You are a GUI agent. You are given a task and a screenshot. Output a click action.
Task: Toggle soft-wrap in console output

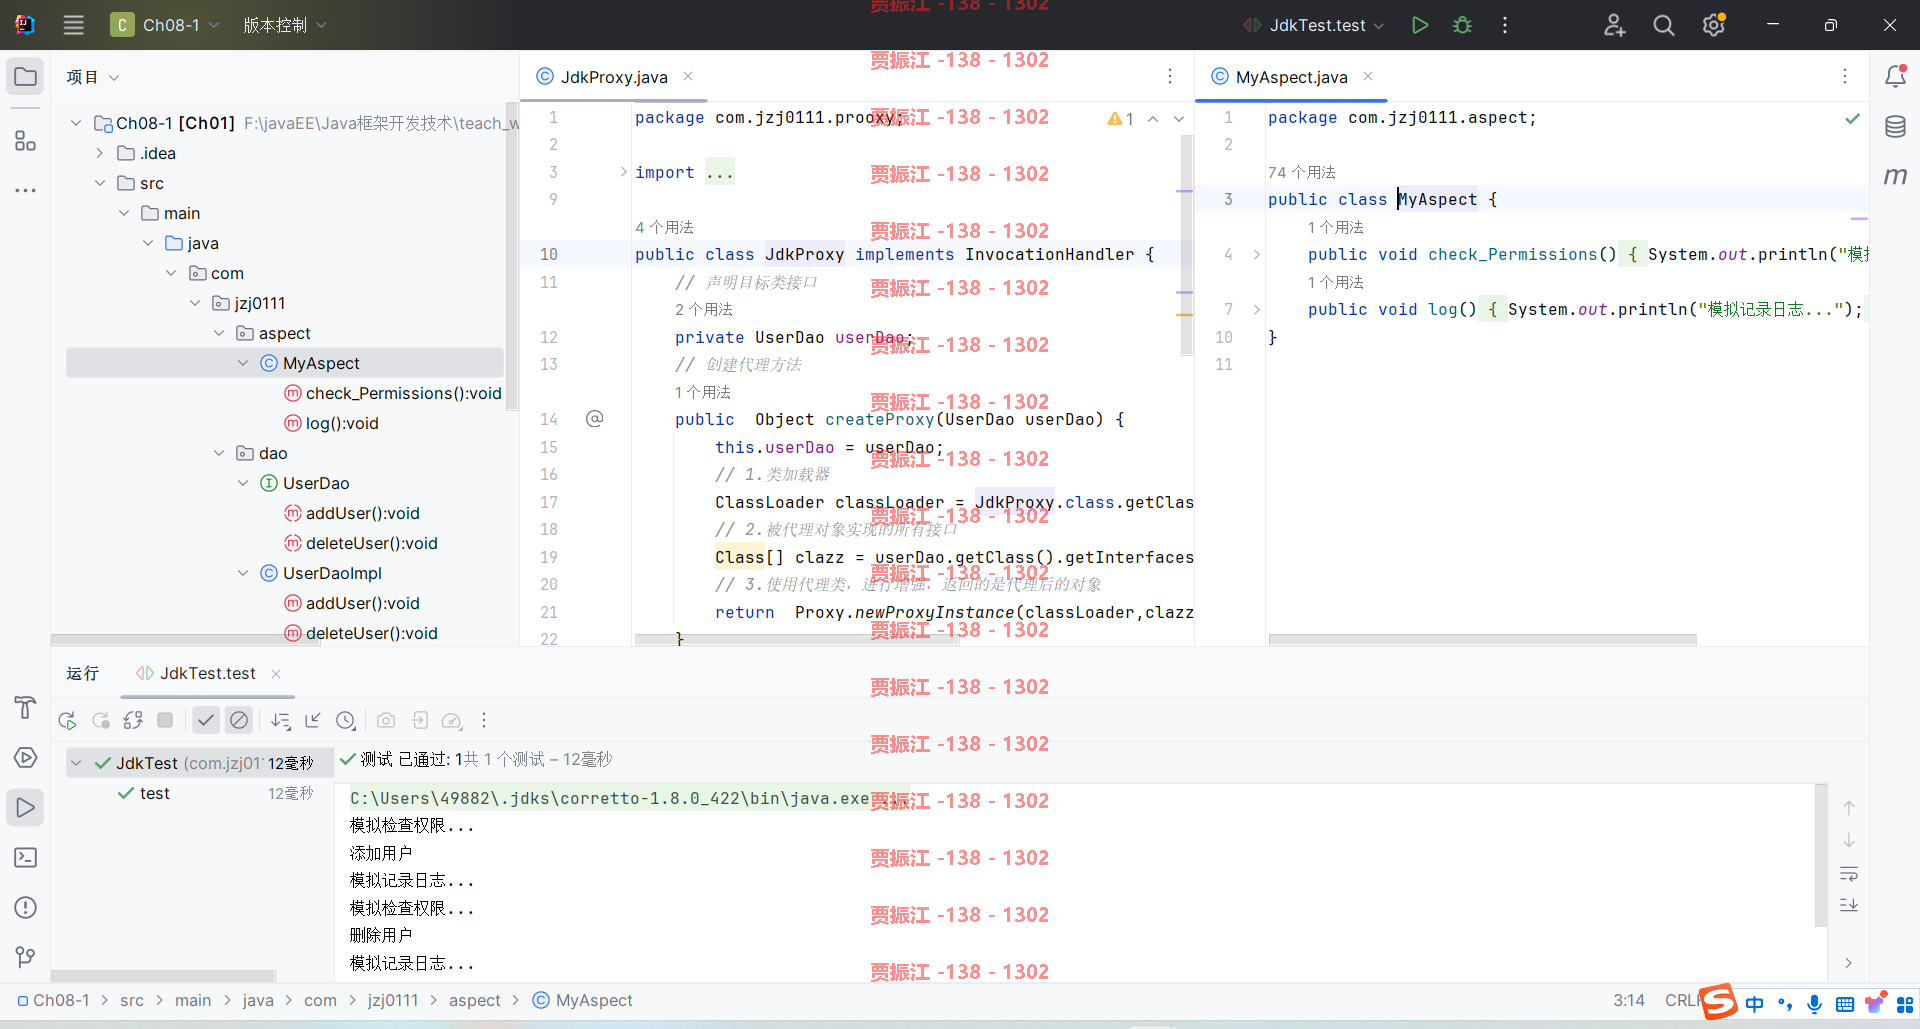point(1849,874)
